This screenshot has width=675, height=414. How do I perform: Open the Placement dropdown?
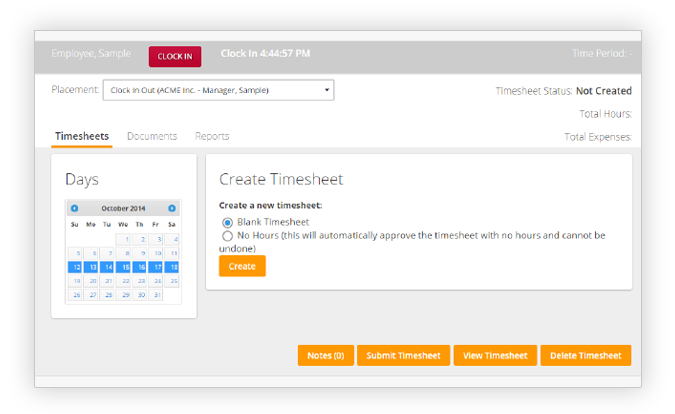[218, 90]
